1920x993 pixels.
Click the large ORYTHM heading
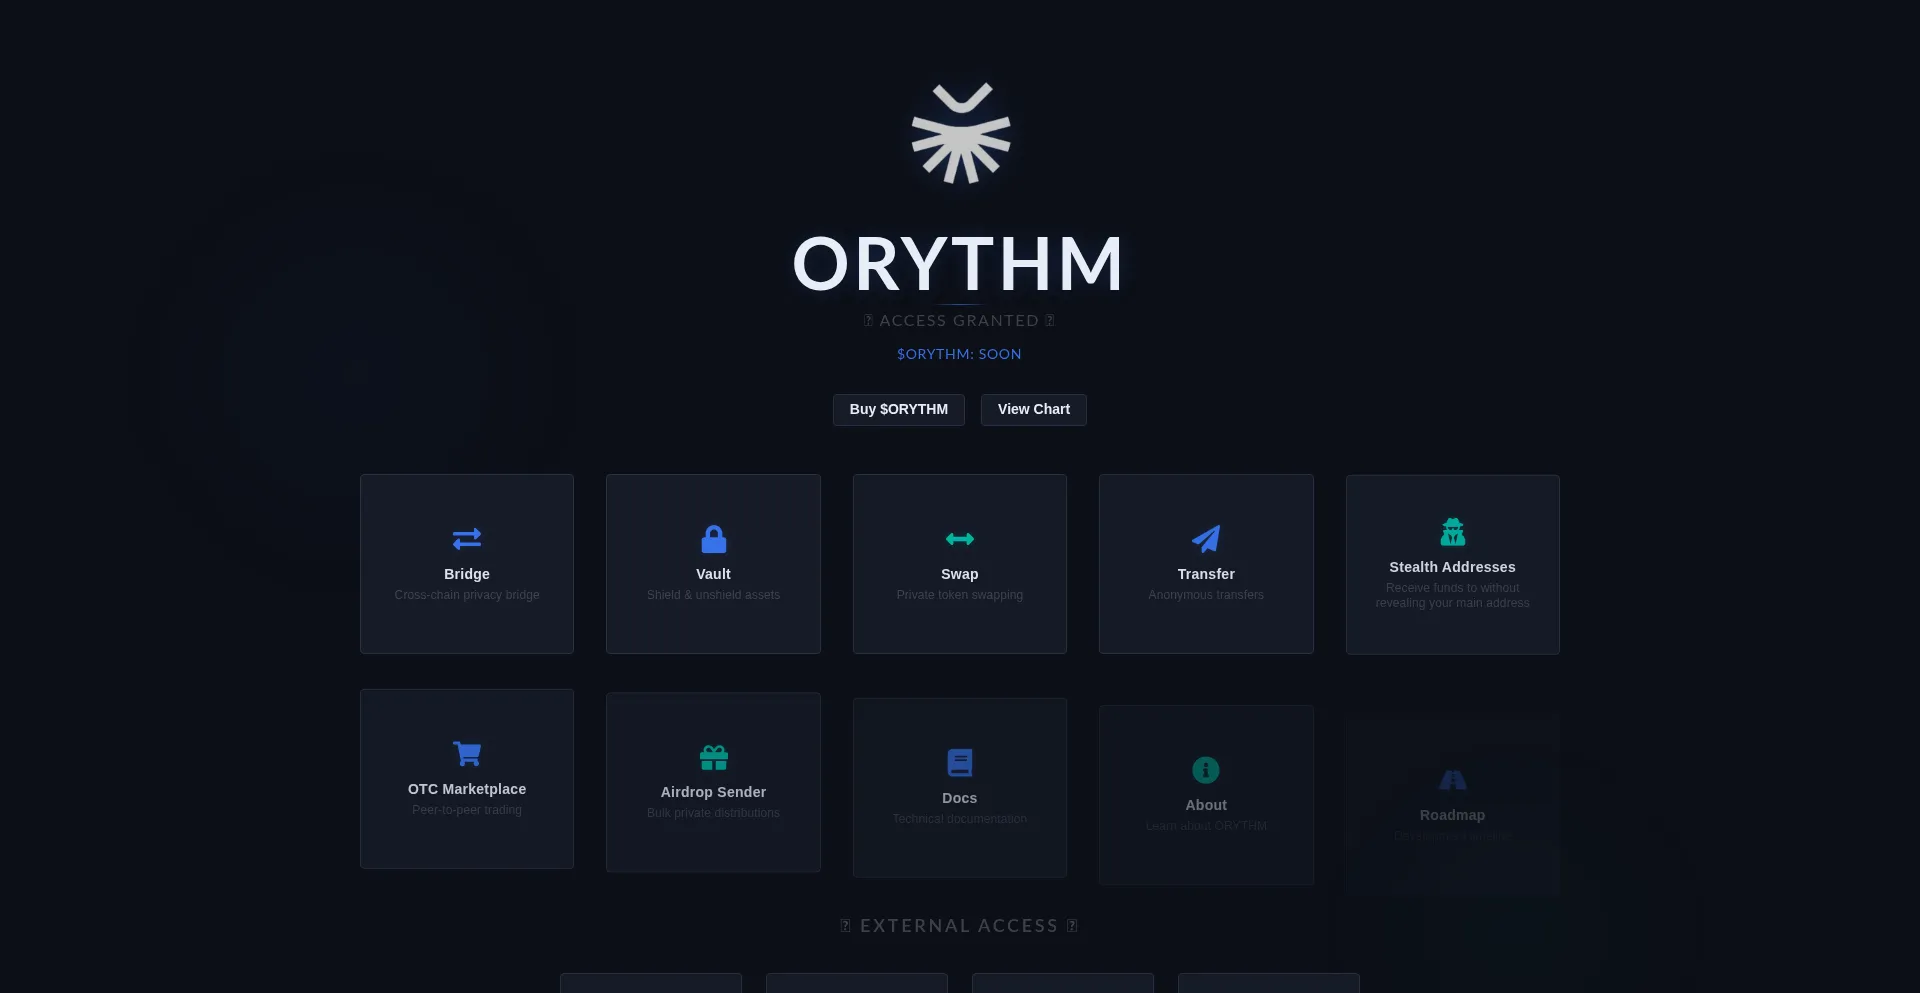(x=958, y=264)
